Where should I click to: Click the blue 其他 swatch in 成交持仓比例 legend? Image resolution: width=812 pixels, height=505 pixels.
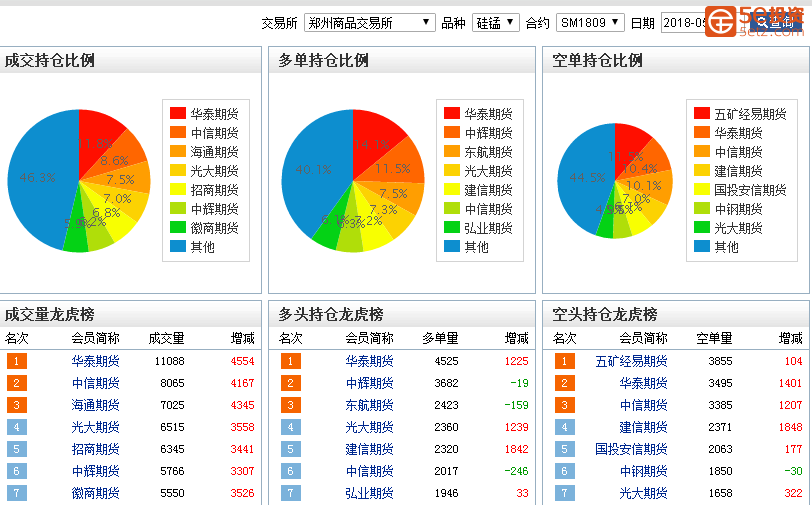coord(178,247)
